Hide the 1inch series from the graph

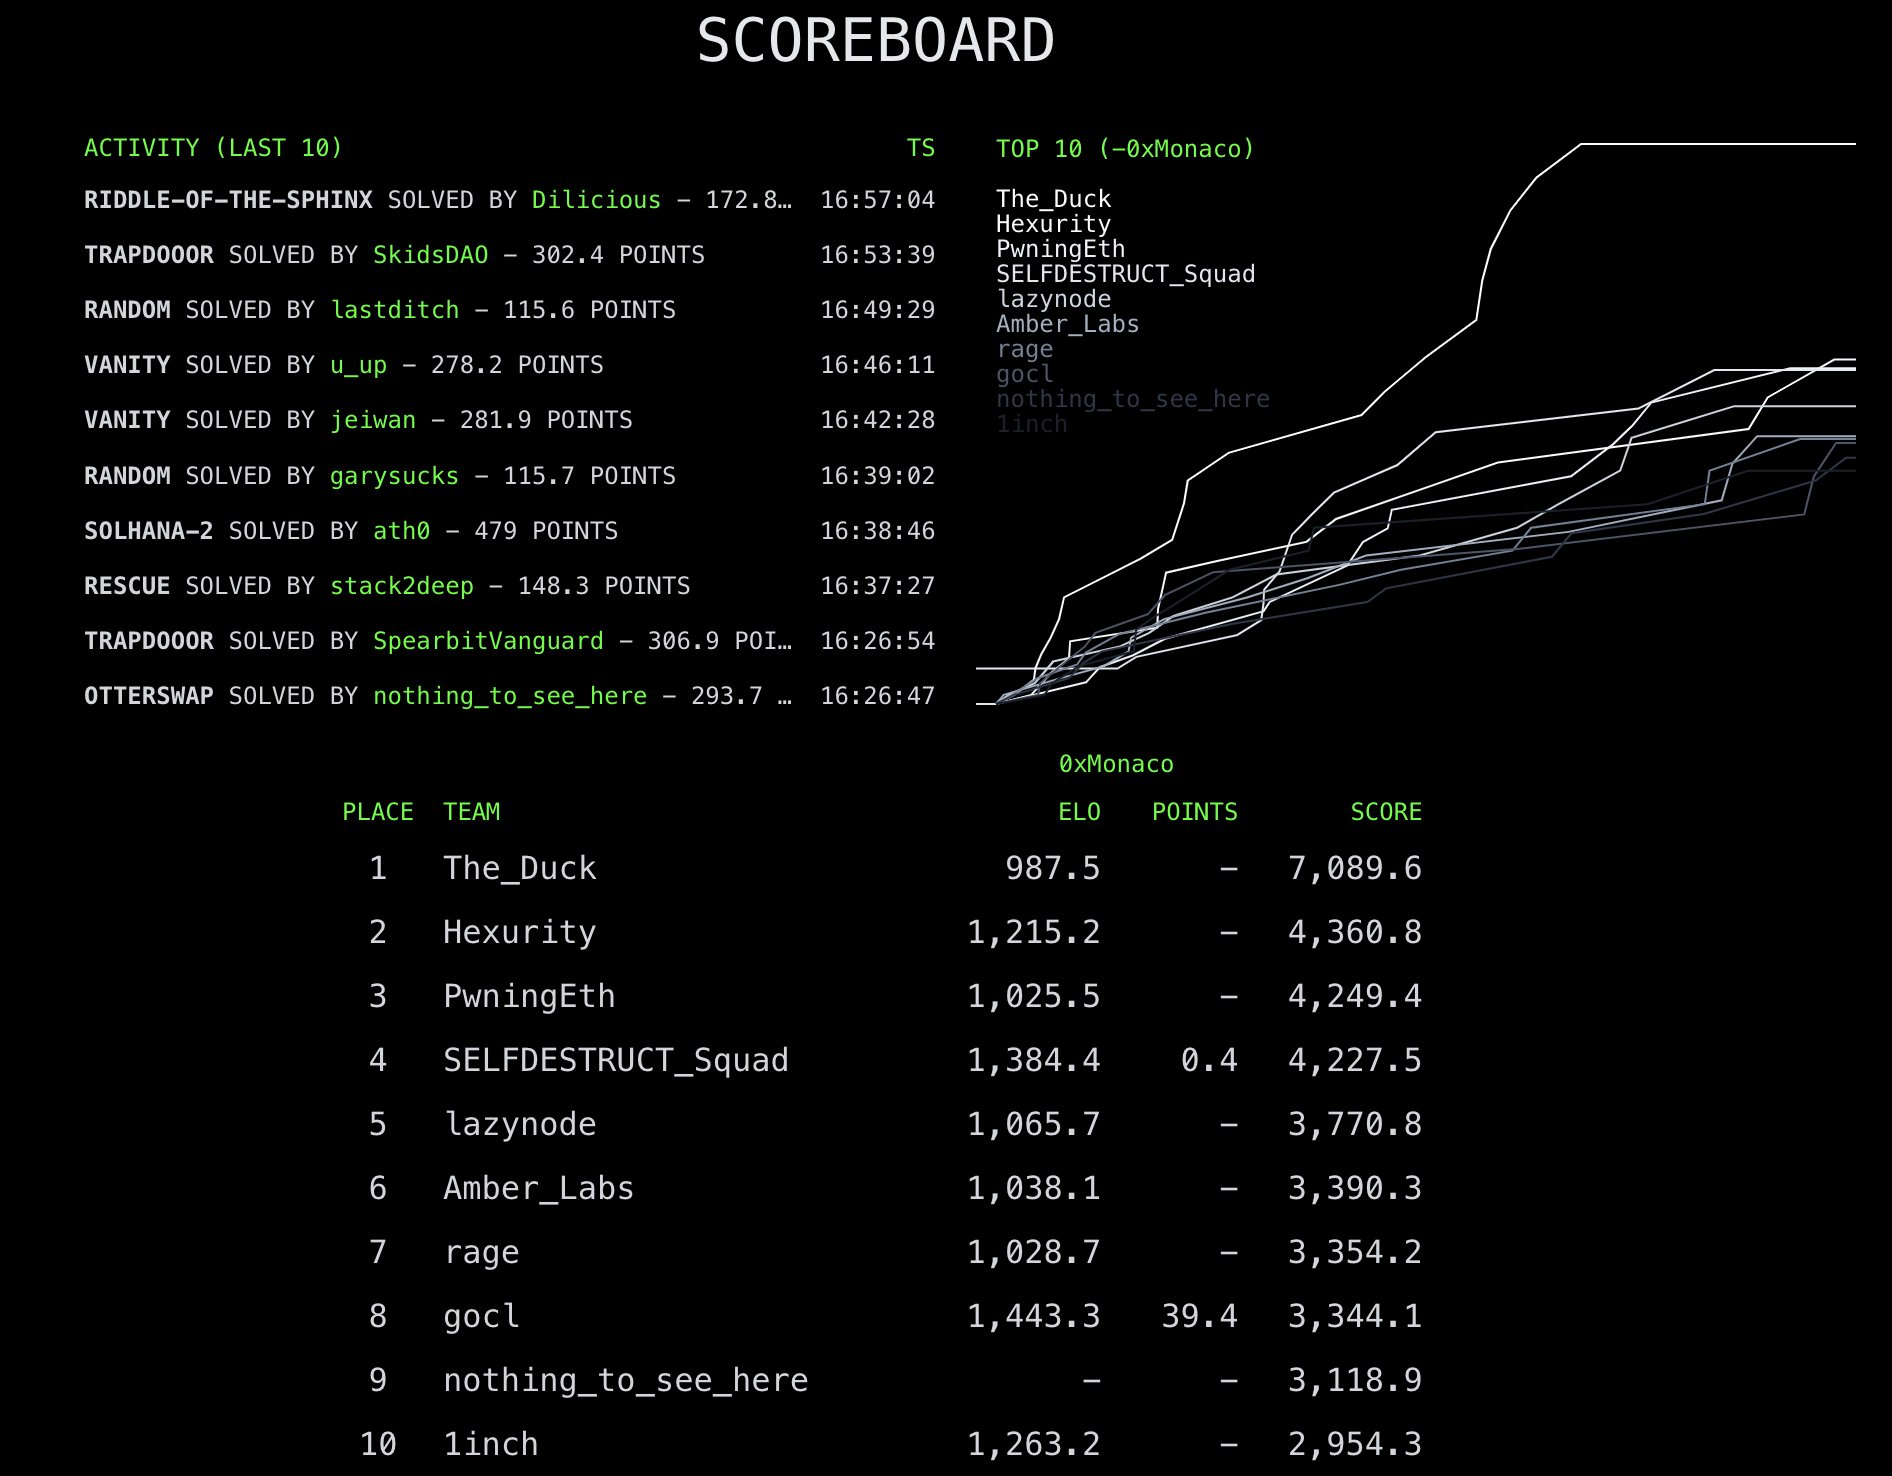pos(1031,424)
